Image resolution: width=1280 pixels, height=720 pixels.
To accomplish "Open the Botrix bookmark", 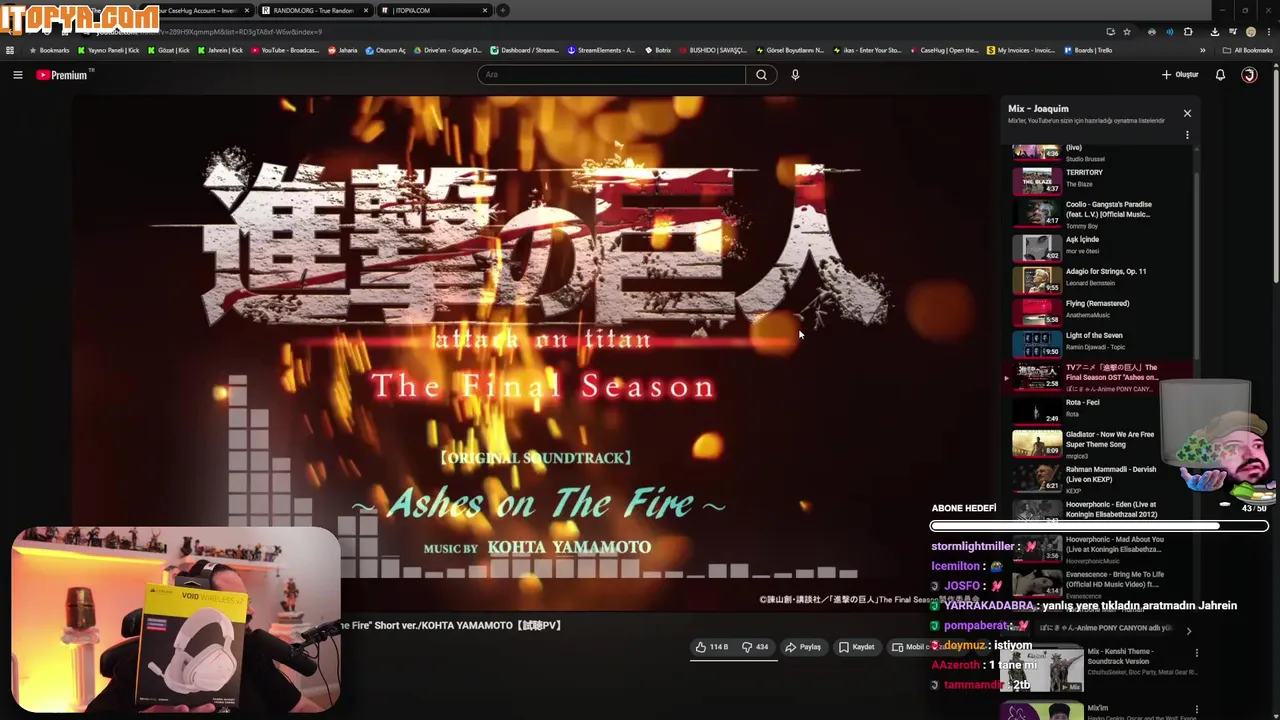I will click(x=657, y=50).
